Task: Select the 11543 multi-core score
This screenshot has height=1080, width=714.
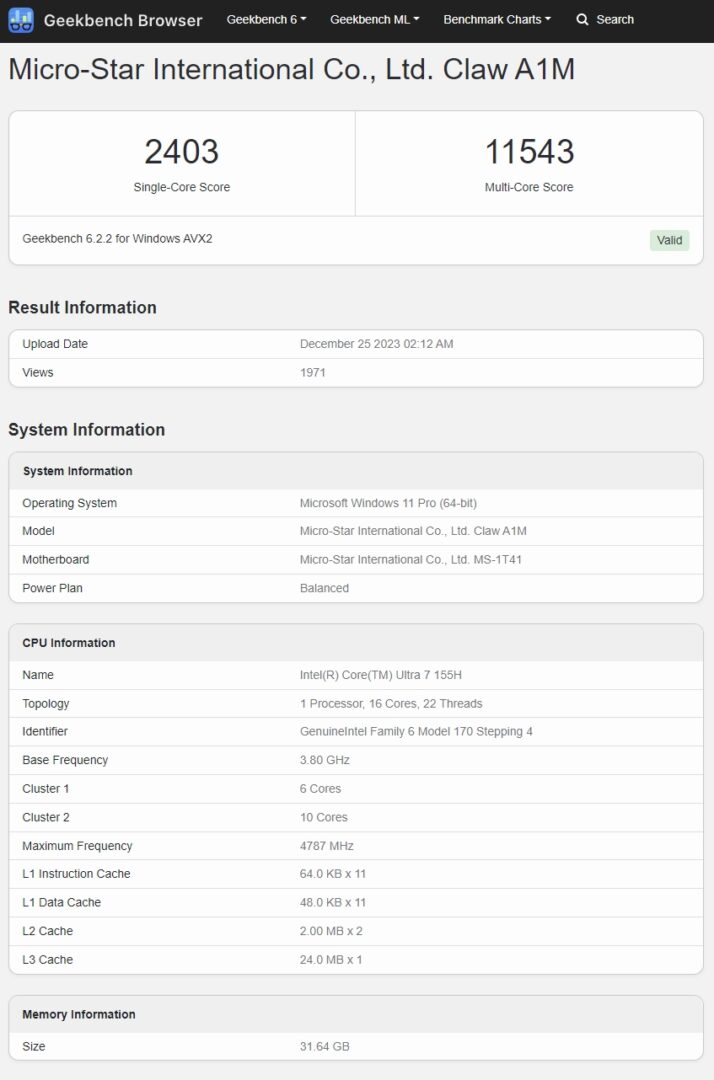Action: coord(529,152)
